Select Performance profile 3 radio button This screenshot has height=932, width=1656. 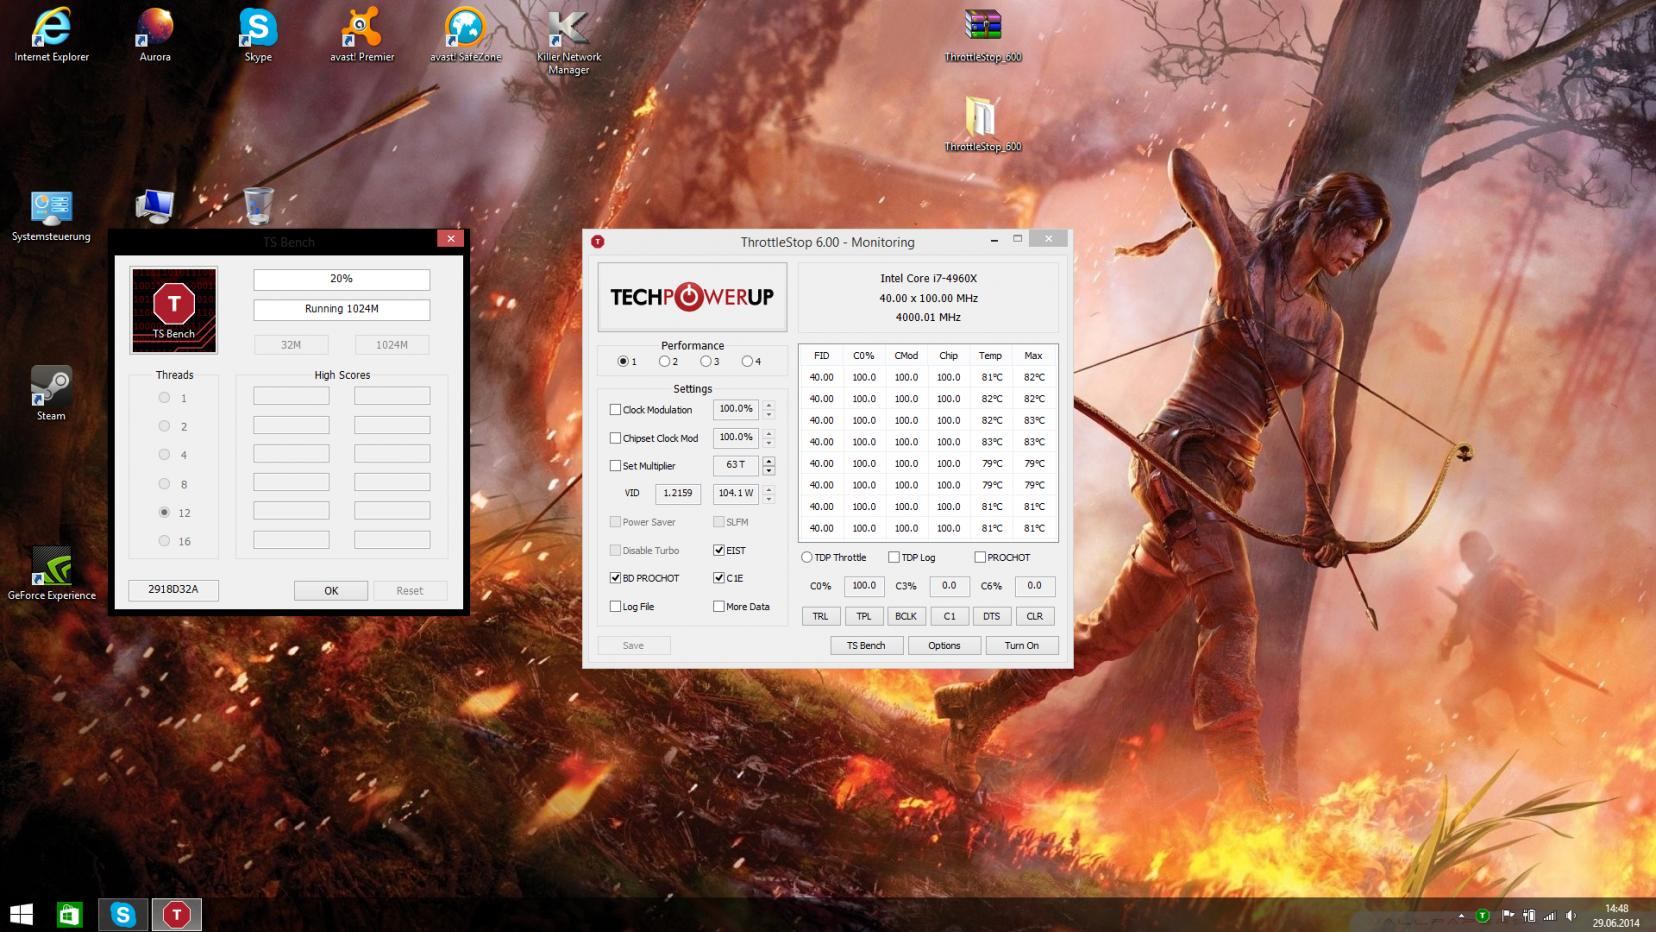click(x=706, y=361)
